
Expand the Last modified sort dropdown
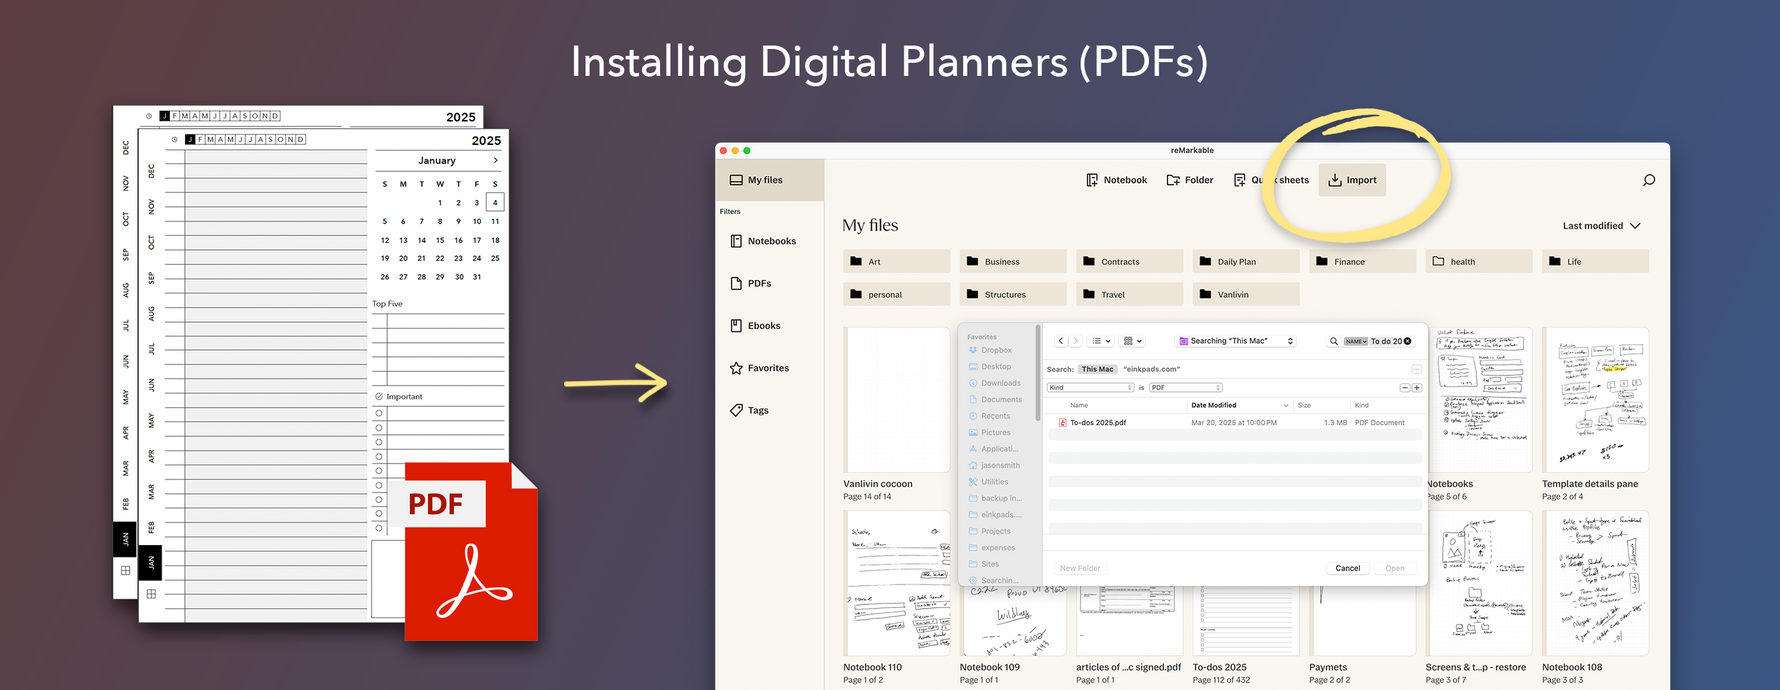(1602, 226)
